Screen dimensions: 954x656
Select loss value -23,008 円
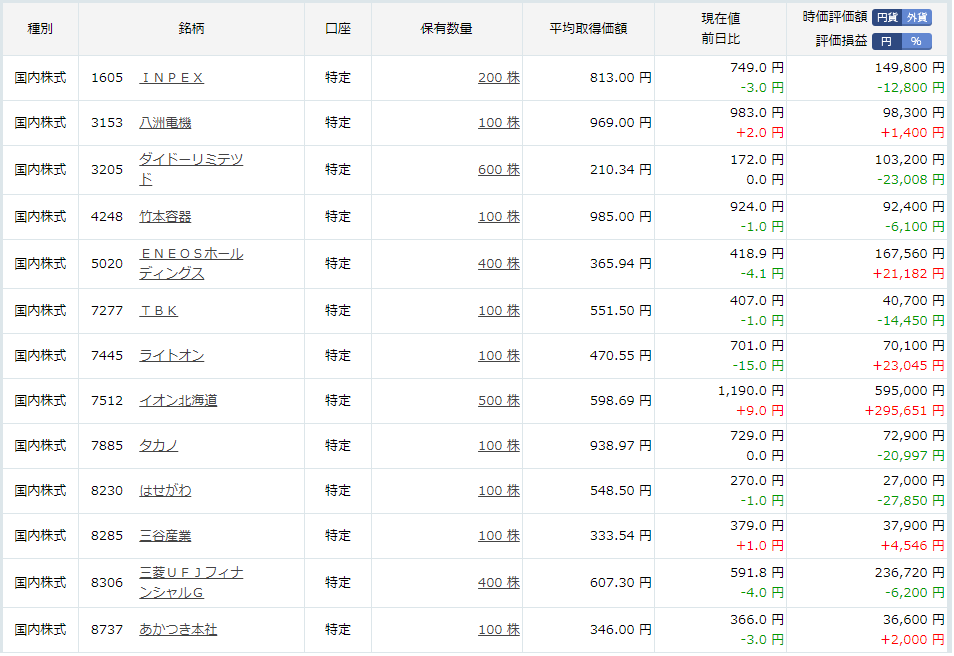pyautogui.click(x=911, y=180)
